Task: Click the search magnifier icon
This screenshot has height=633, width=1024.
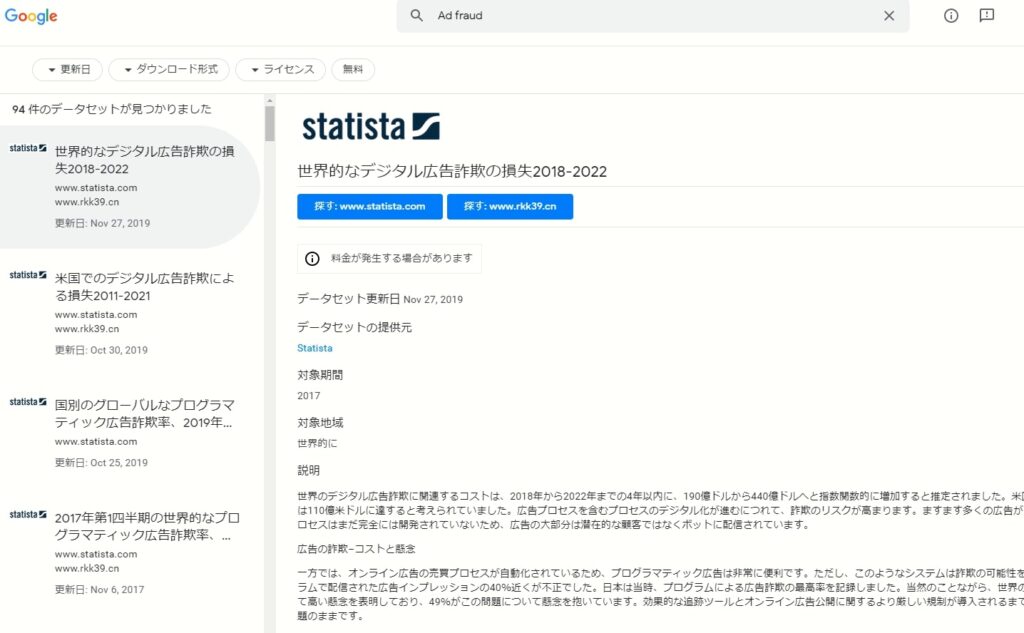Action: click(x=416, y=15)
